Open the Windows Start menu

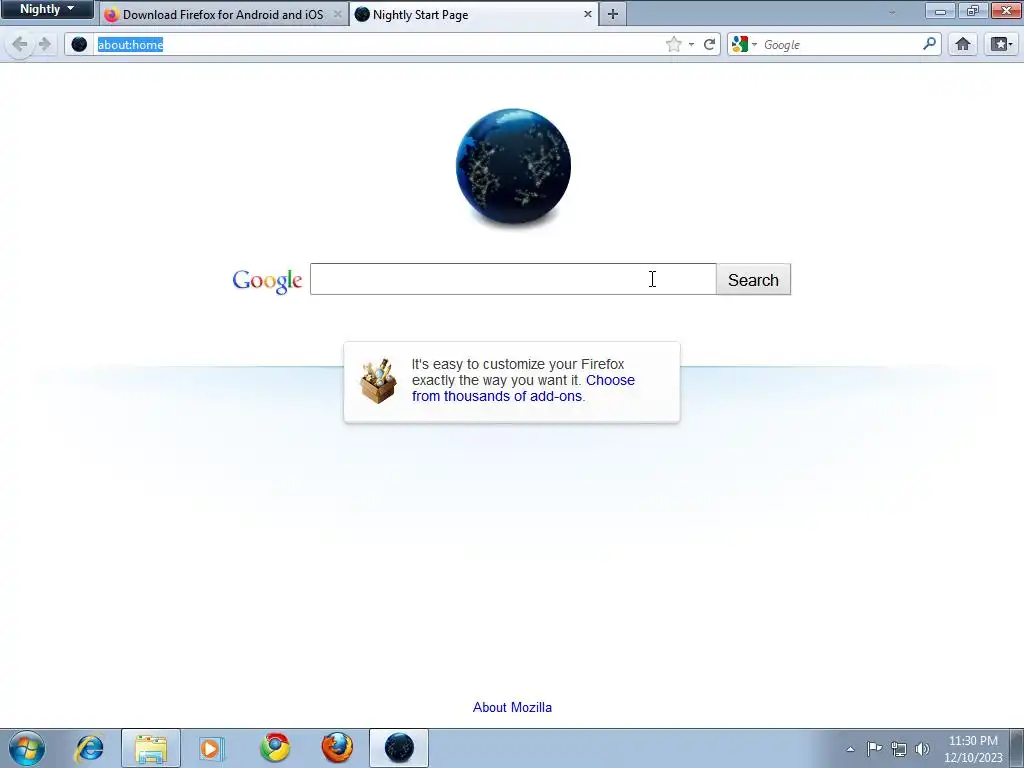click(27, 748)
